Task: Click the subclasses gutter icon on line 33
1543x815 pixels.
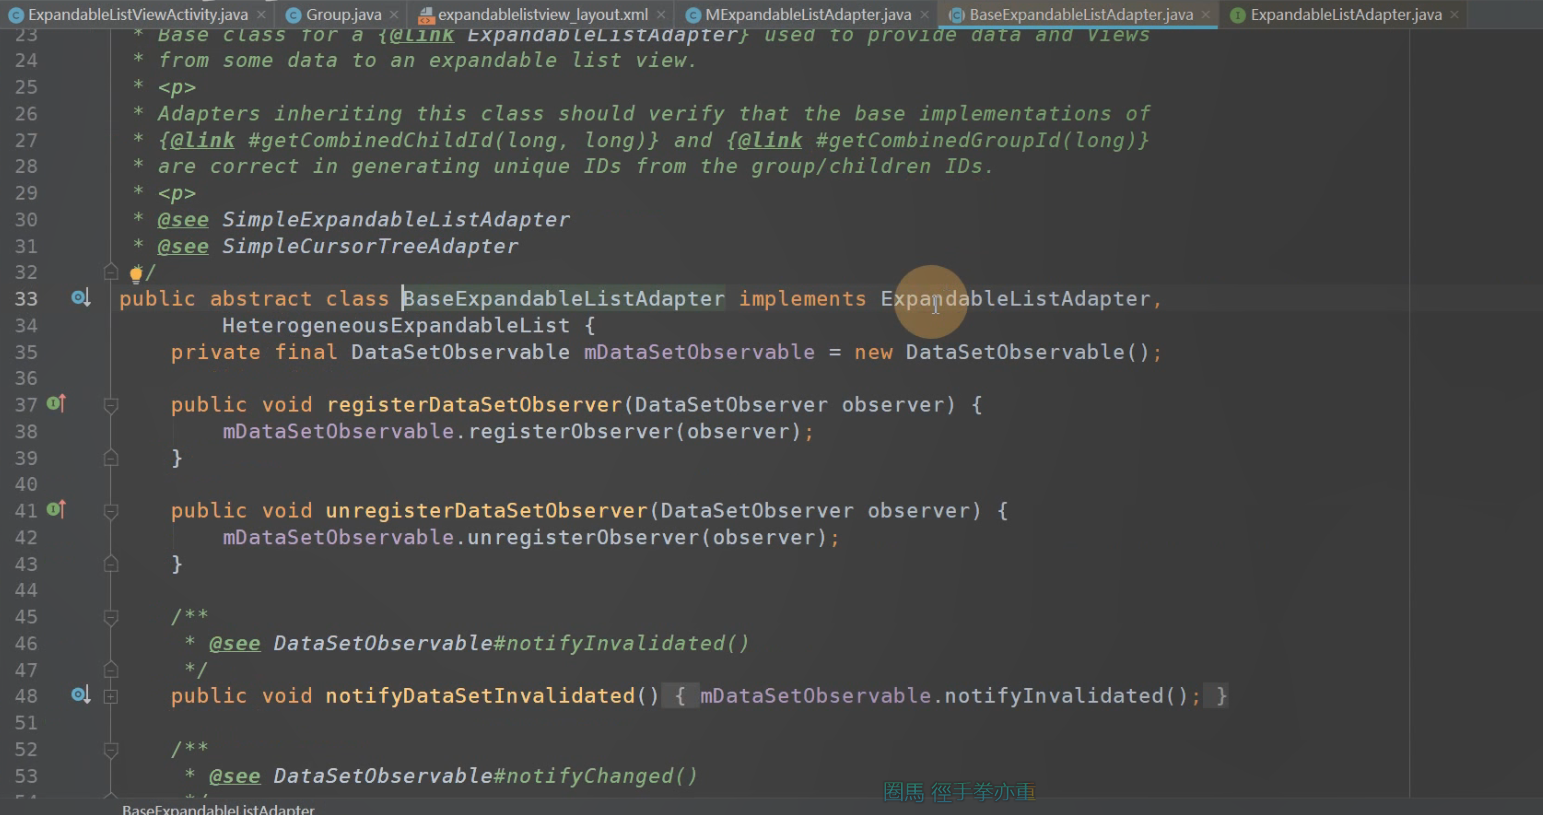Action: pyautogui.click(x=80, y=298)
